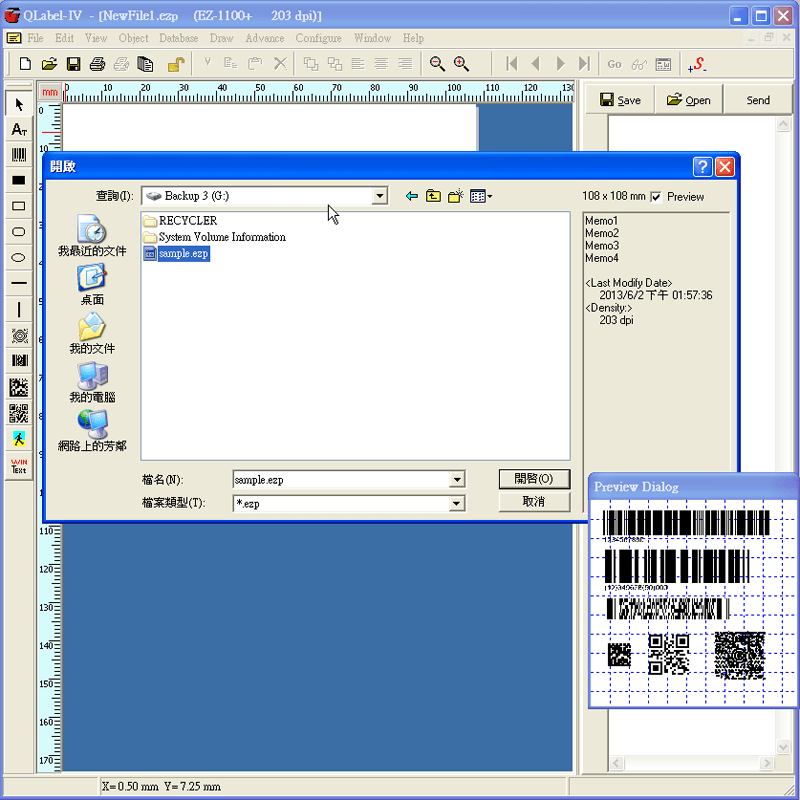Click the Print icon in the toolbar
The image size is (800, 800).
click(97, 63)
